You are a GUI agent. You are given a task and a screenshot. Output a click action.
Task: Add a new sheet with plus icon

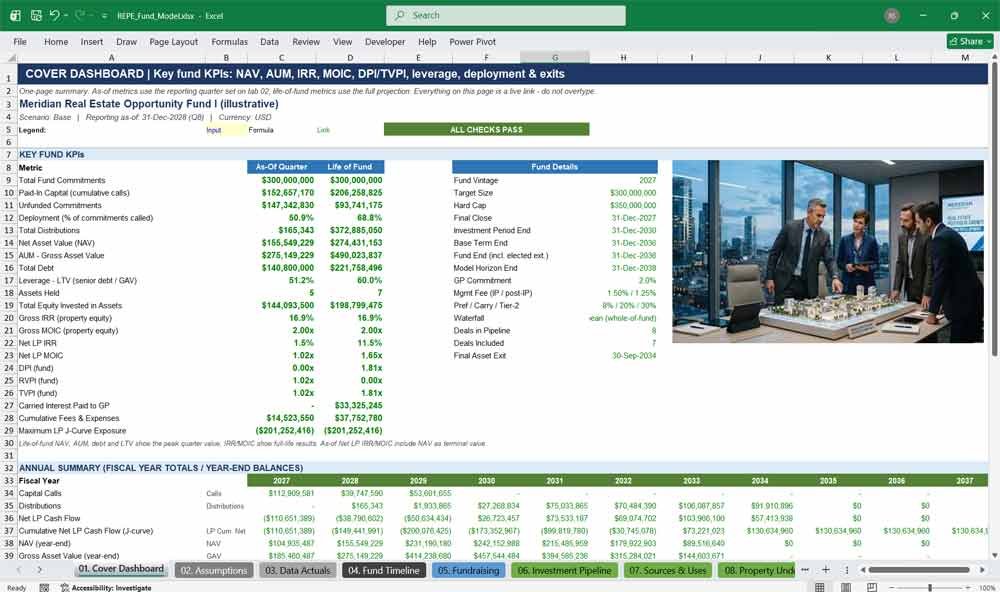(x=825, y=570)
